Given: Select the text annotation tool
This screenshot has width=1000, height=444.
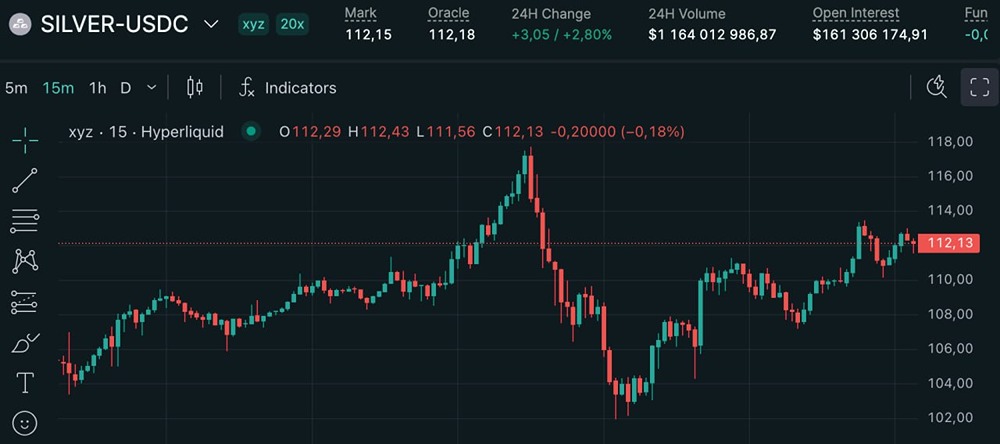Looking at the screenshot, I should [25, 383].
